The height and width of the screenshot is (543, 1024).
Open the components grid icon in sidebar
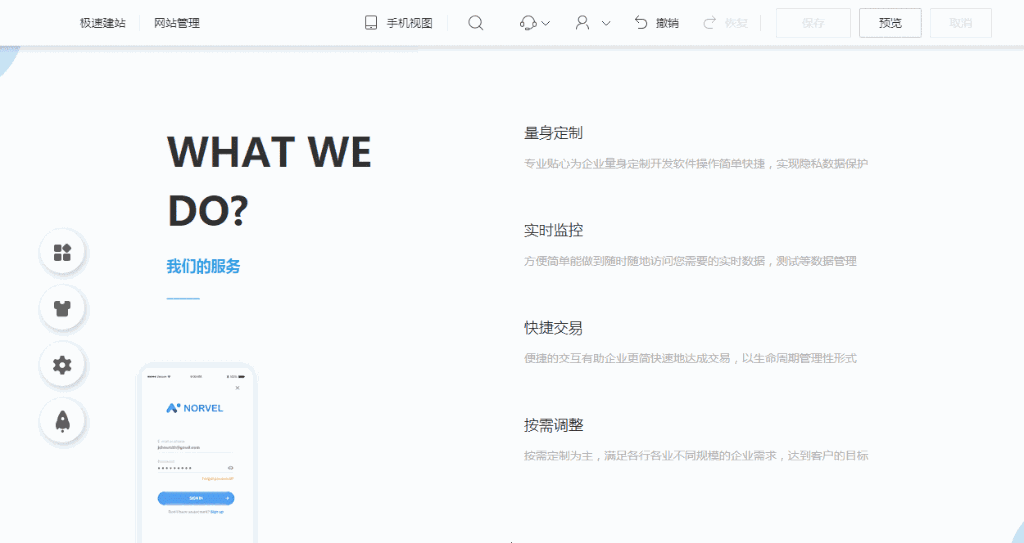click(62, 252)
